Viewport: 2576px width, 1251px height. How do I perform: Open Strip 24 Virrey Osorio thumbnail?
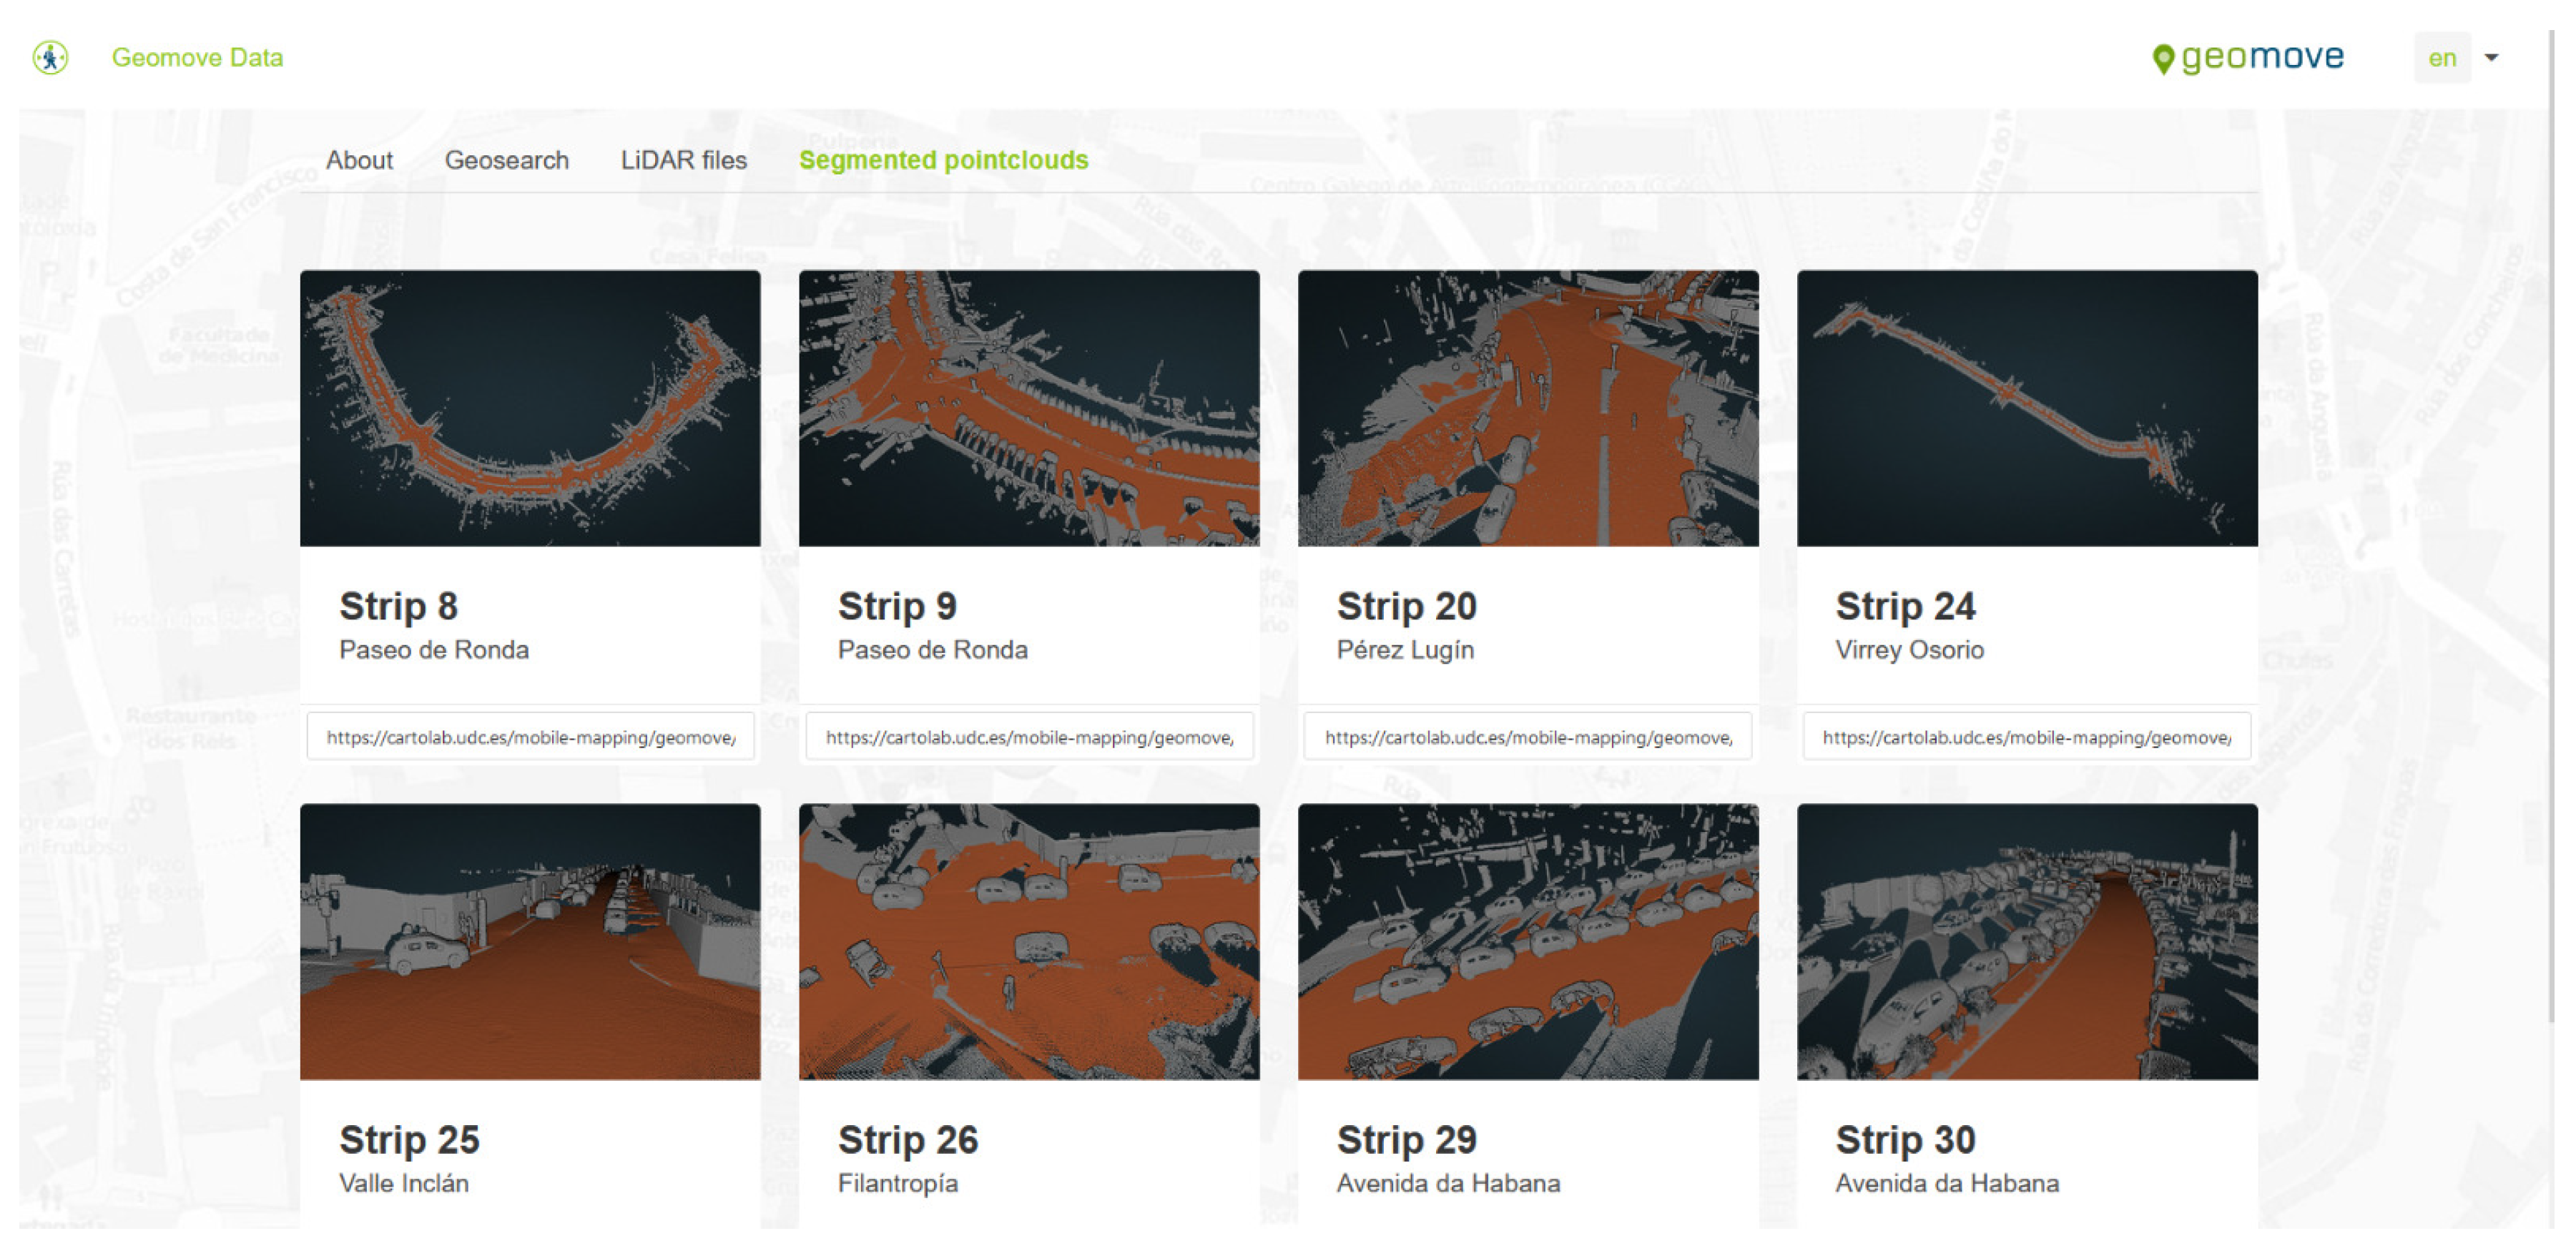pos(2026,408)
